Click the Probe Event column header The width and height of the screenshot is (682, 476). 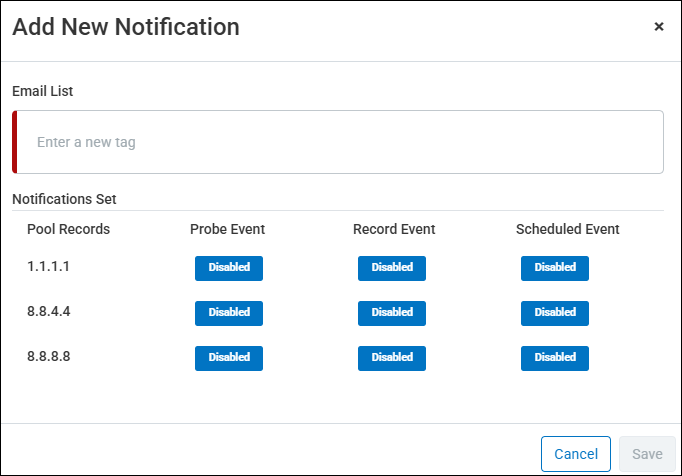(227, 229)
